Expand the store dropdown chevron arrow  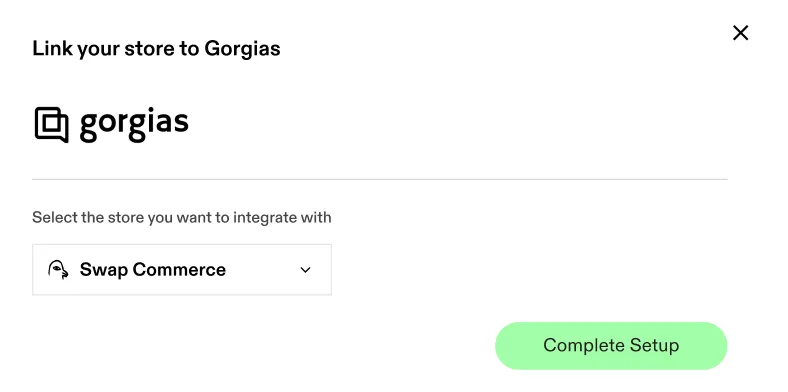pyautogui.click(x=305, y=270)
